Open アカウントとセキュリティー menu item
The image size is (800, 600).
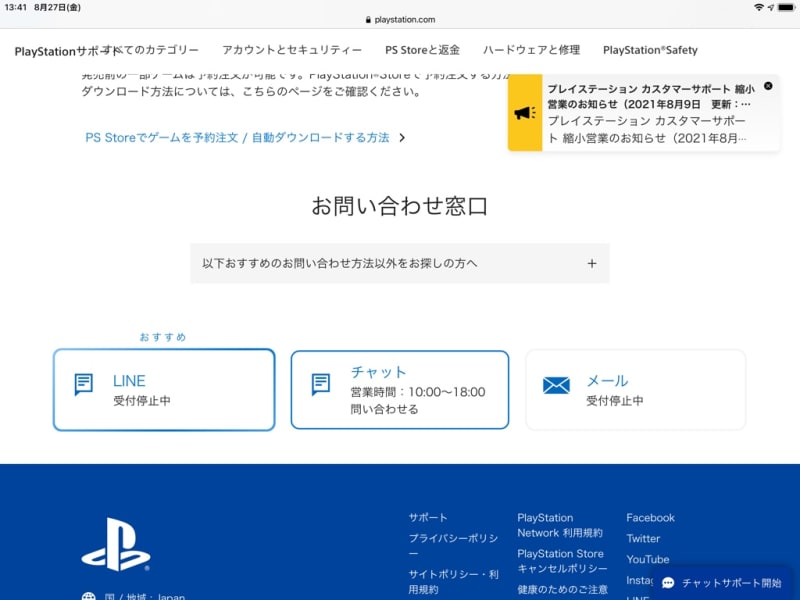click(292, 50)
